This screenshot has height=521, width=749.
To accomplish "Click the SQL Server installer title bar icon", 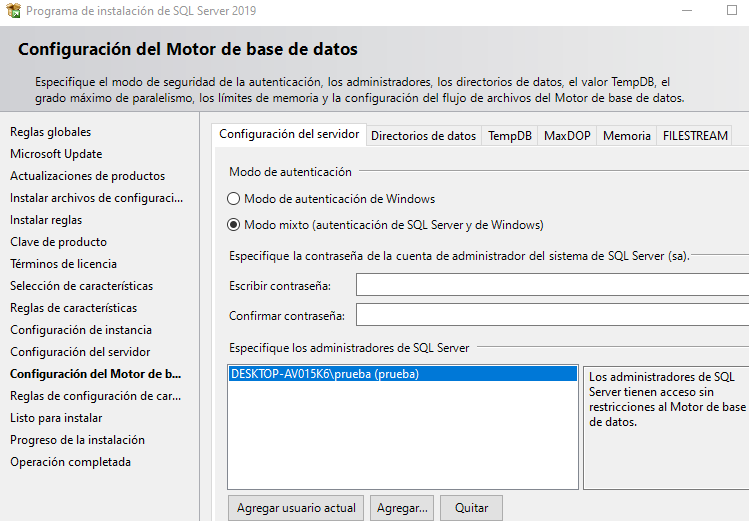I will click(12, 11).
